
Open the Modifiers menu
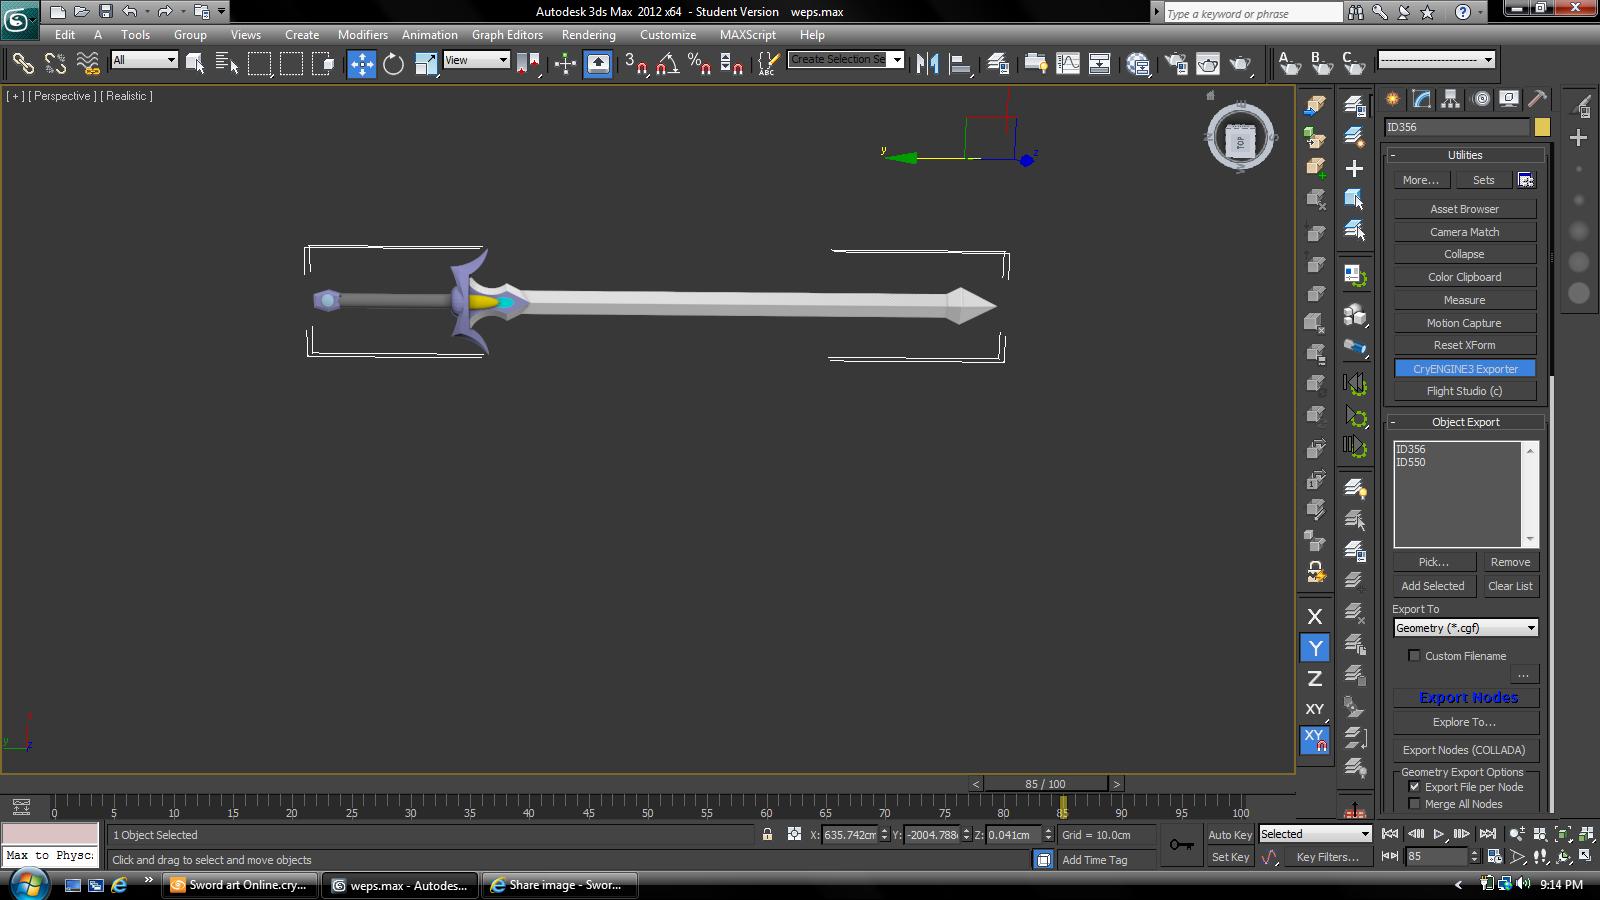[x=362, y=35]
